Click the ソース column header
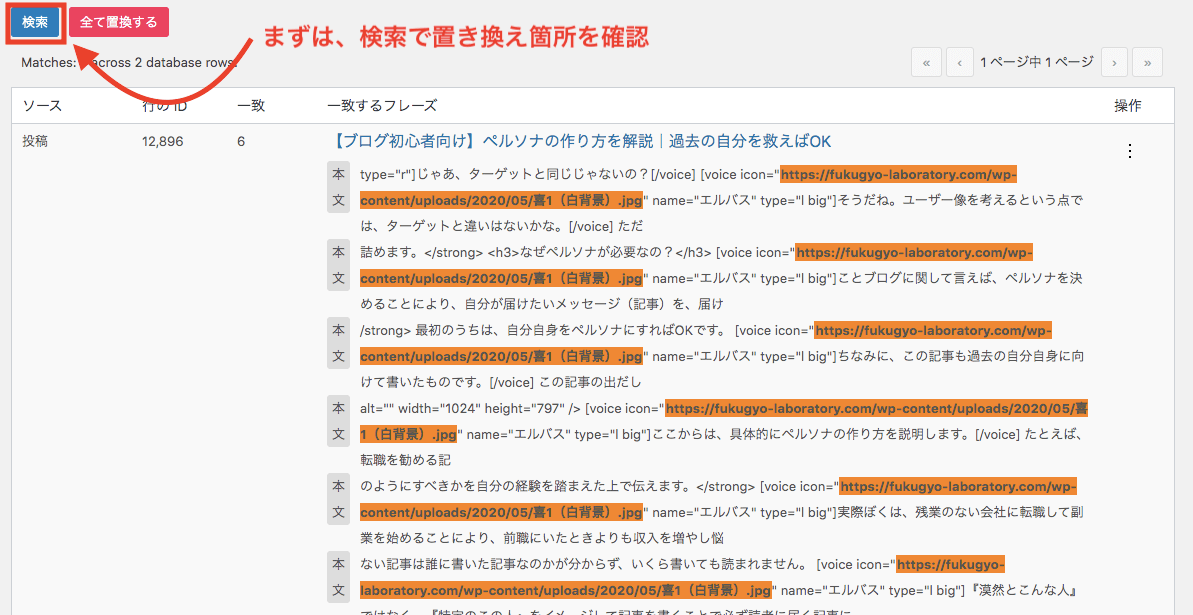The image size is (1193, 615). [42, 106]
